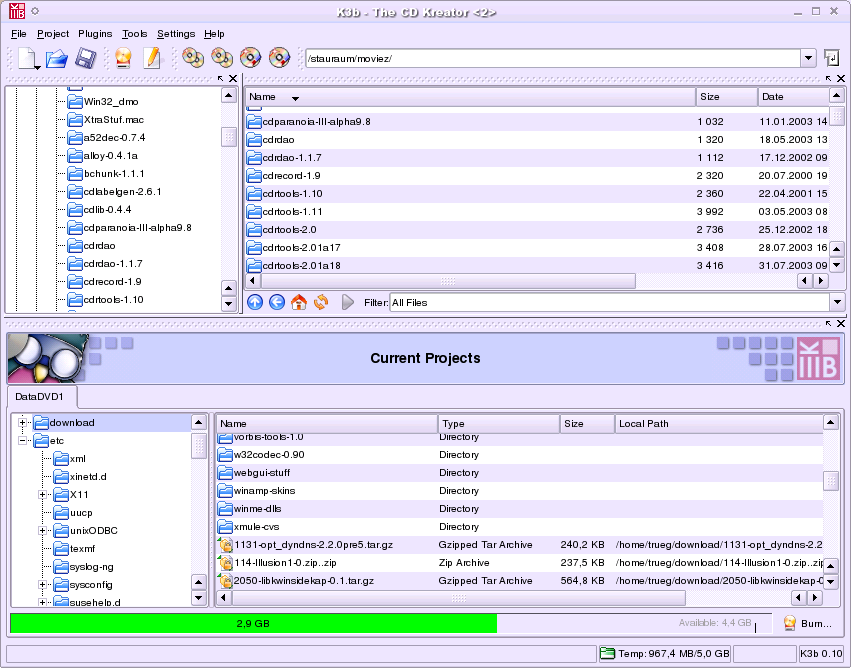Click the green 2,9 GB project size bar

point(250,623)
